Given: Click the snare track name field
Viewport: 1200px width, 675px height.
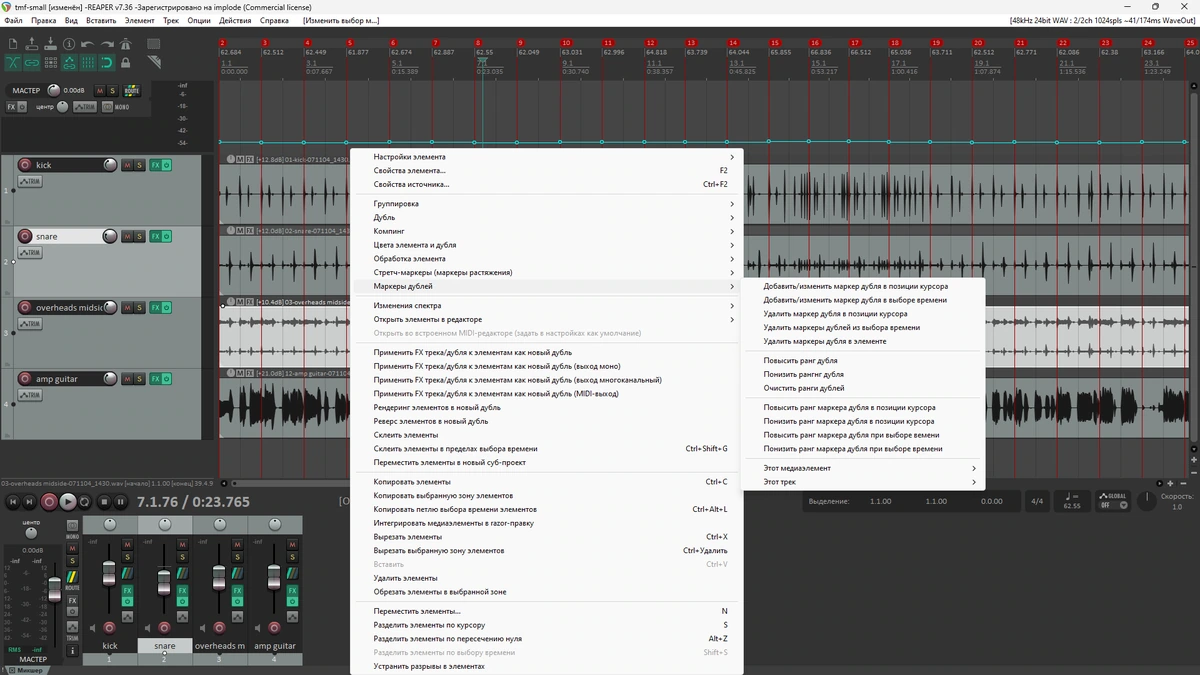Looking at the screenshot, I should pos(67,237).
